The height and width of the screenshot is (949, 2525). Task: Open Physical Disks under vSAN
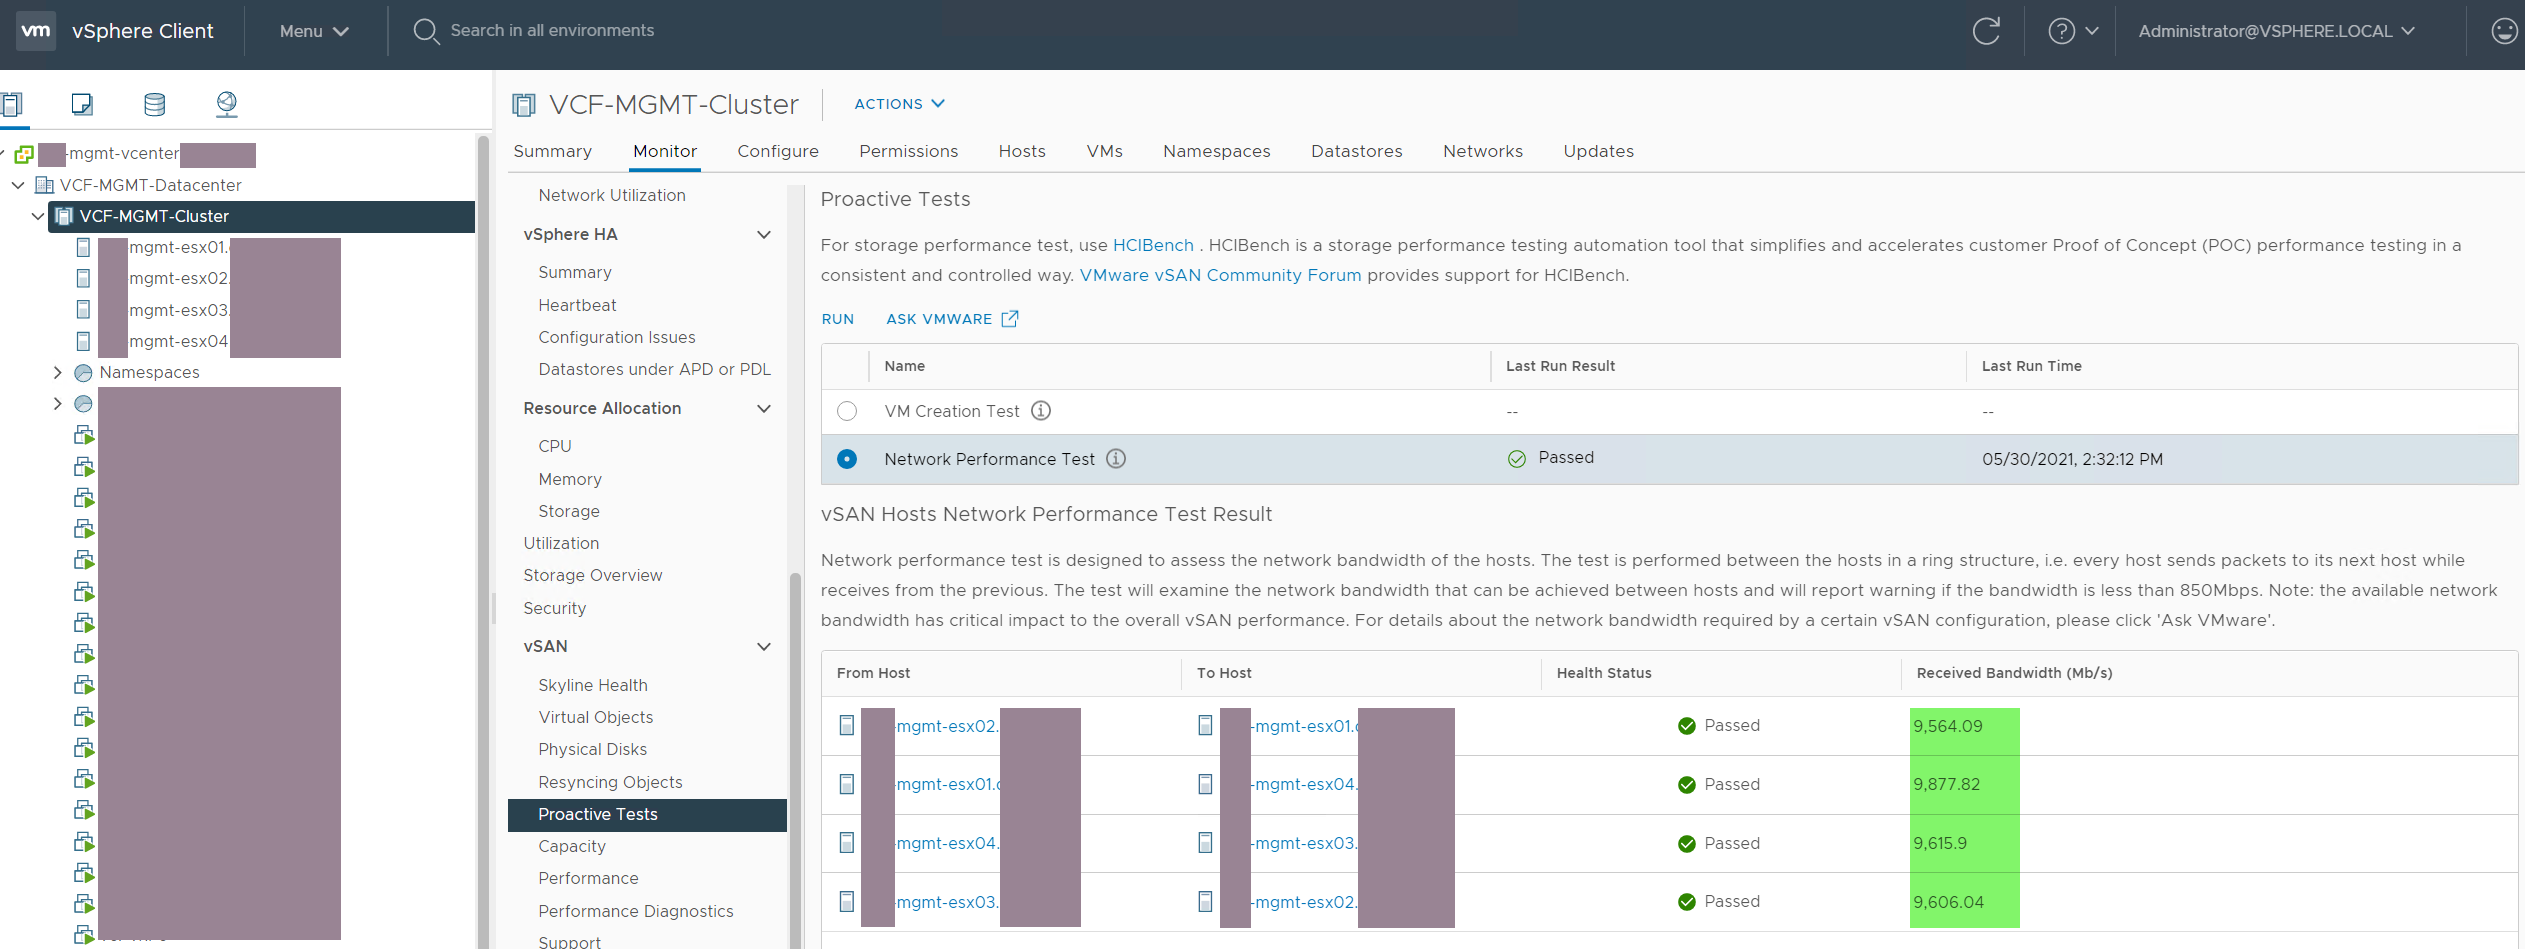click(592, 749)
